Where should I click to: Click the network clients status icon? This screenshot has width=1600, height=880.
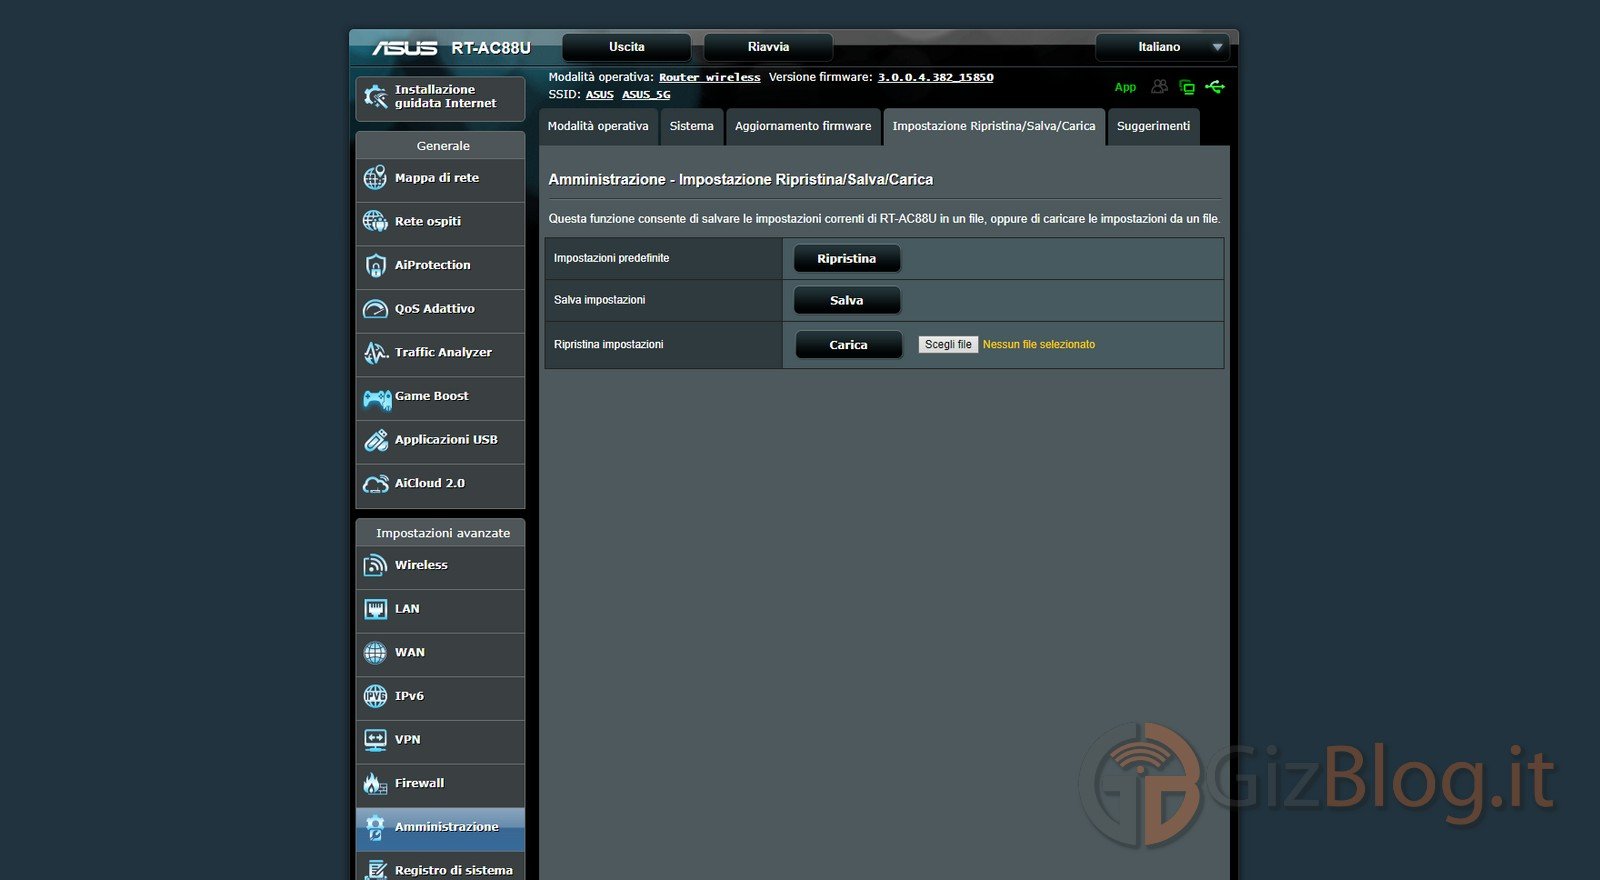click(1187, 87)
